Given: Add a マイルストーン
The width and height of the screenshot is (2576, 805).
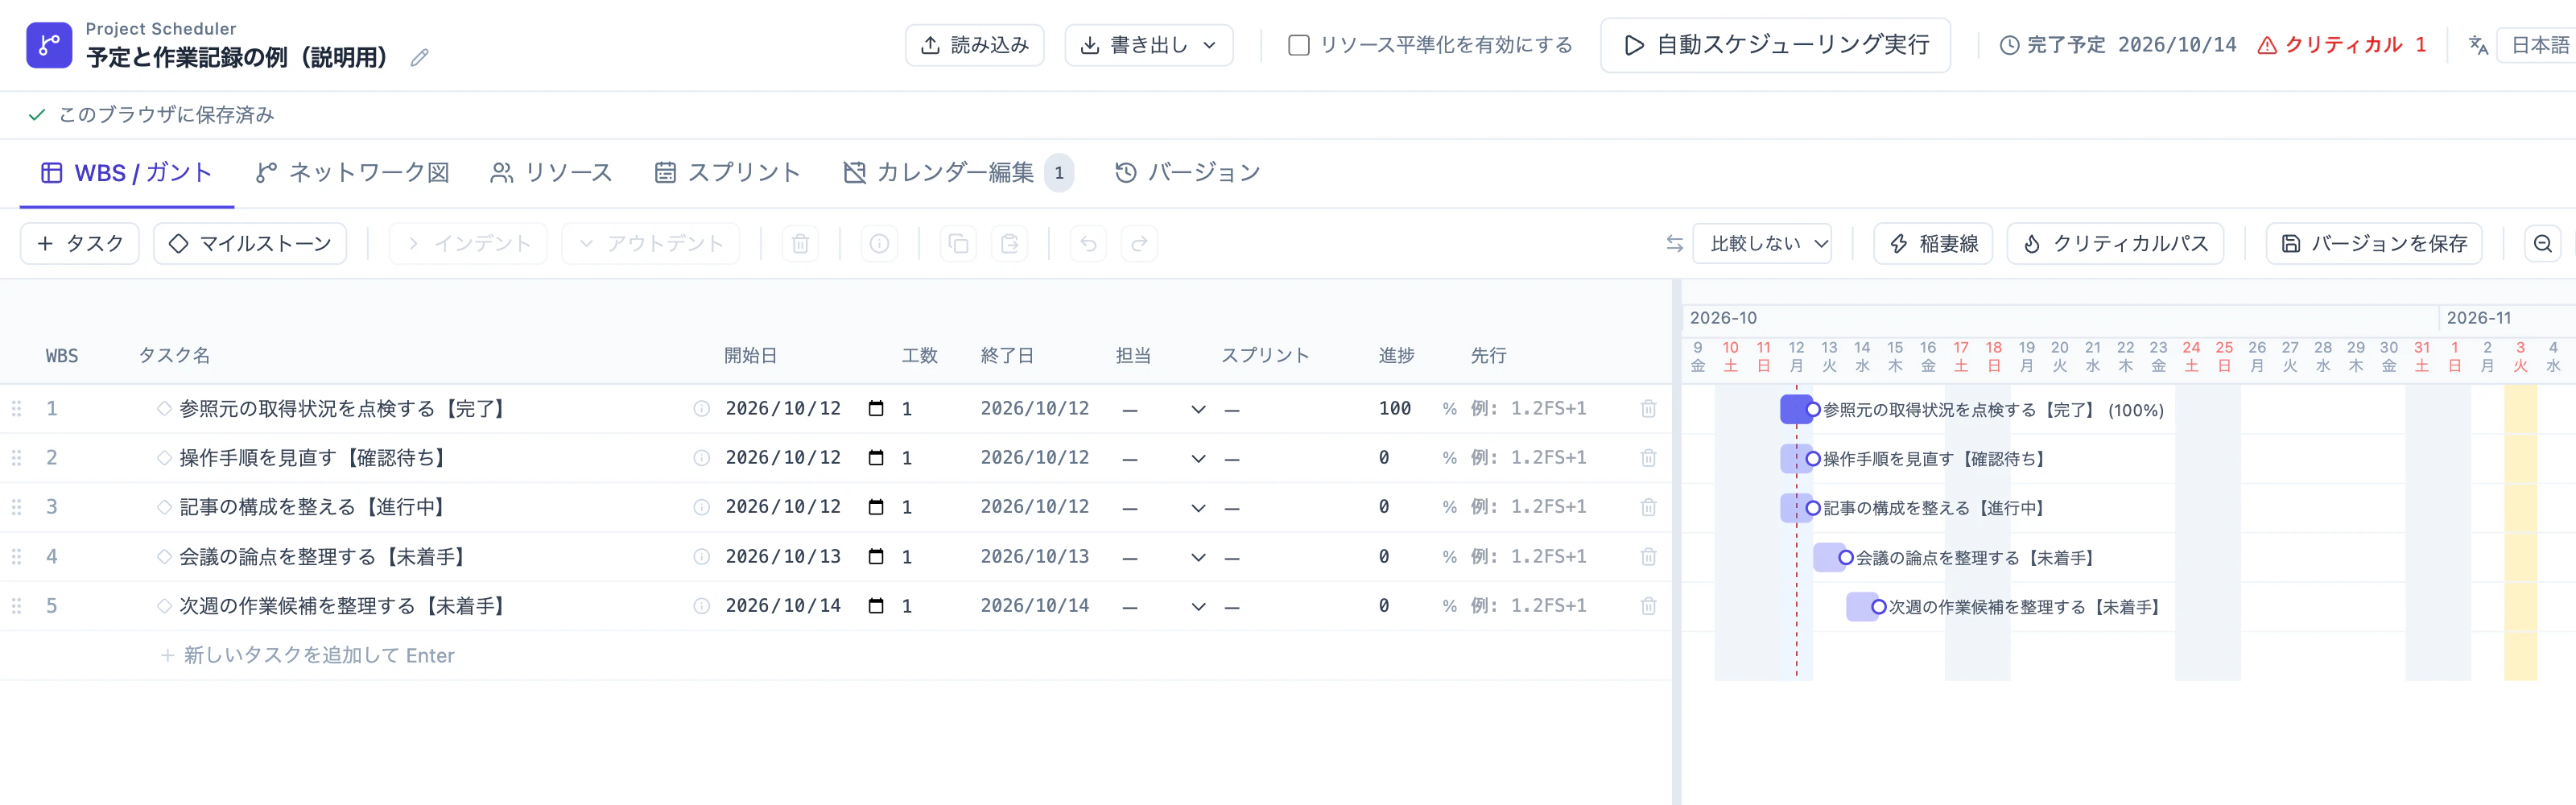Looking at the screenshot, I should point(250,244).
